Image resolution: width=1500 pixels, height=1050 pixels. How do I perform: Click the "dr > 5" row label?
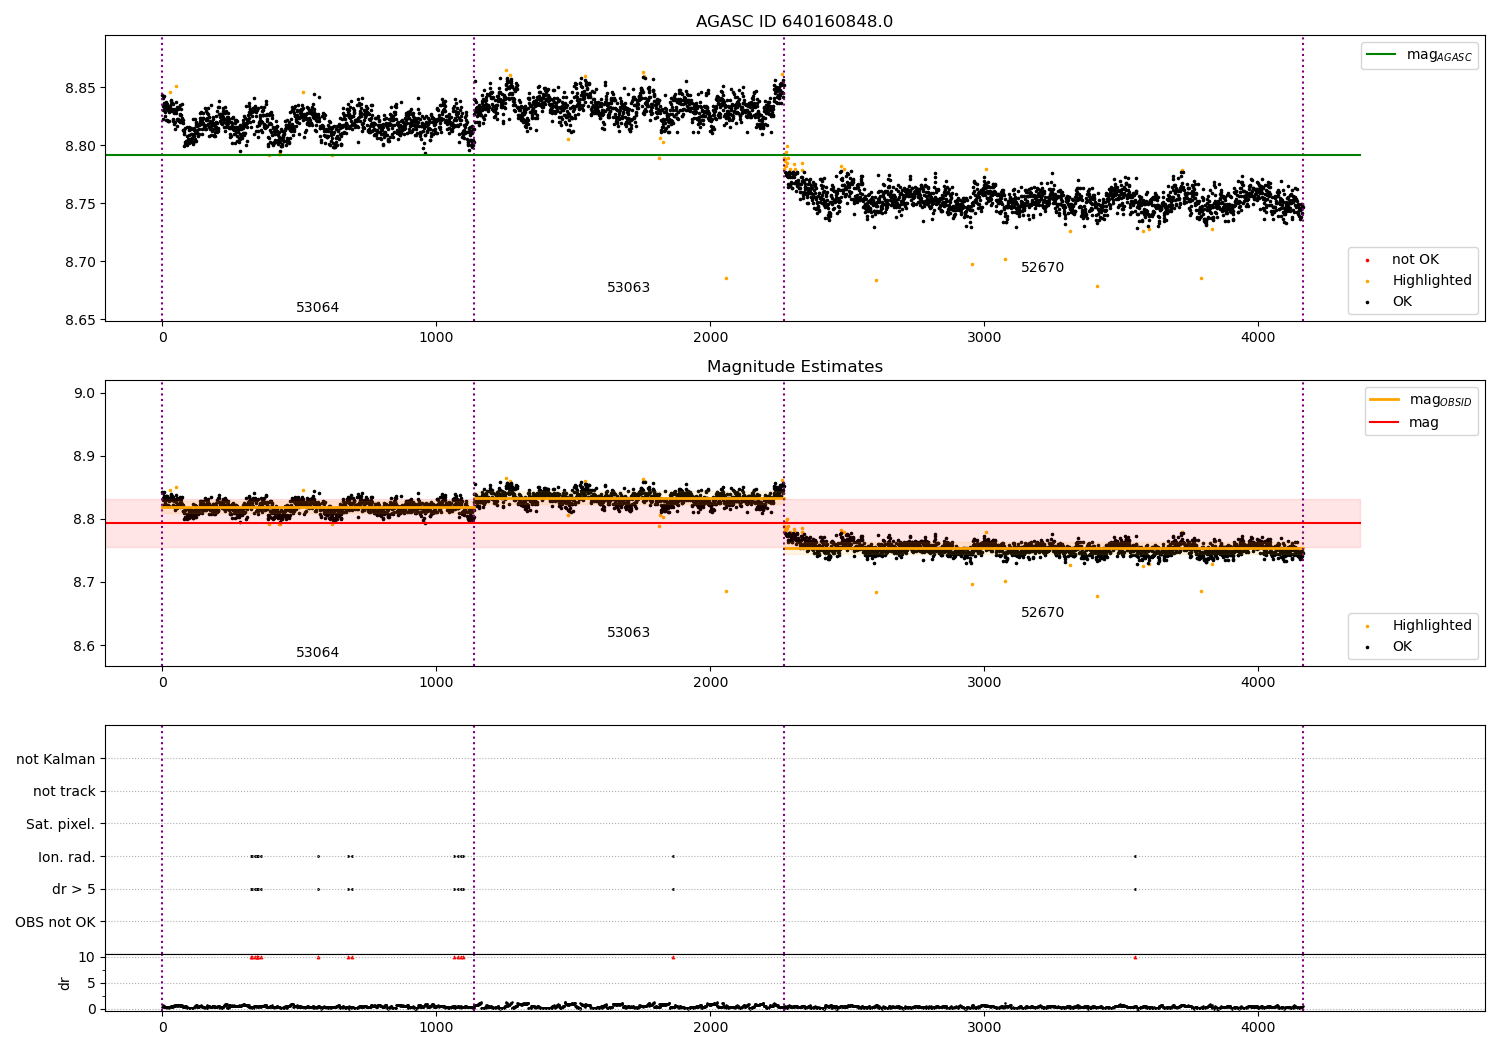pos(74,890)
